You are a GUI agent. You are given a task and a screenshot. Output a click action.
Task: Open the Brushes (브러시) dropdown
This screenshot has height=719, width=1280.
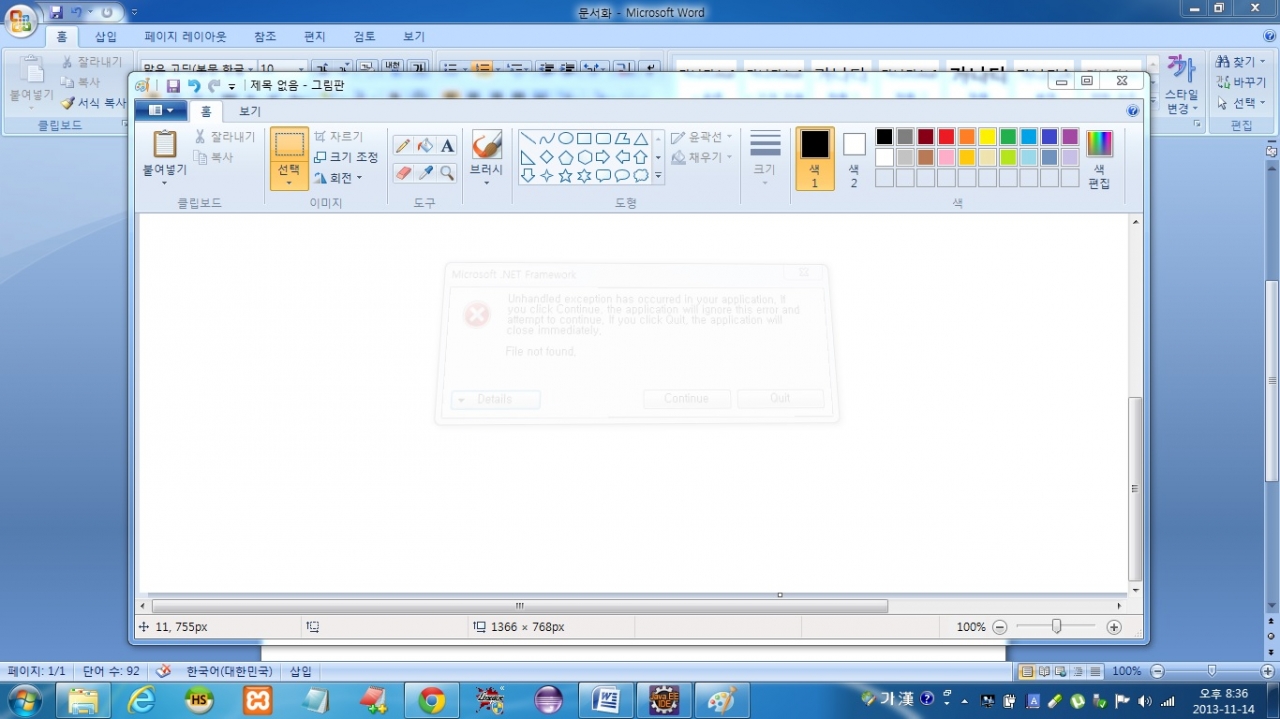[486, 176]
